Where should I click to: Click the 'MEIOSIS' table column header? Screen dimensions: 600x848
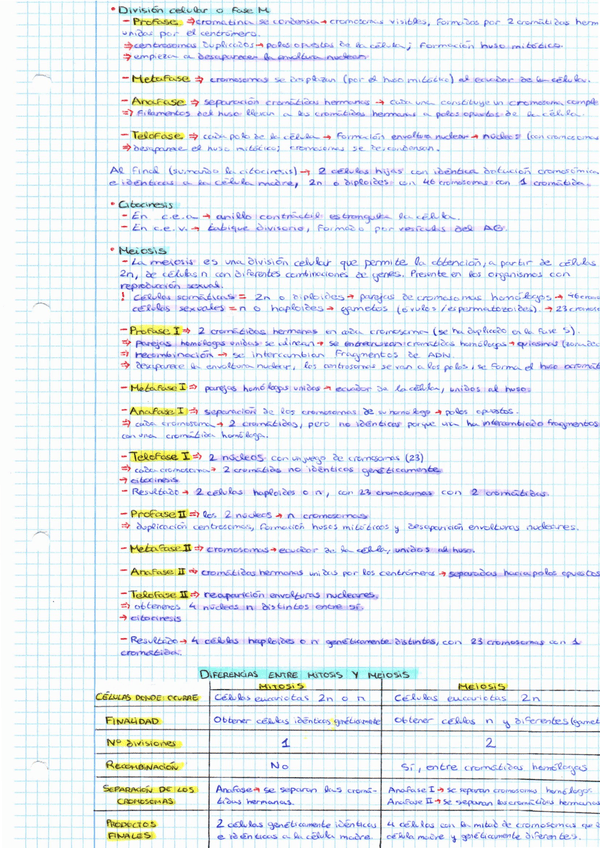tap(482, 686)
